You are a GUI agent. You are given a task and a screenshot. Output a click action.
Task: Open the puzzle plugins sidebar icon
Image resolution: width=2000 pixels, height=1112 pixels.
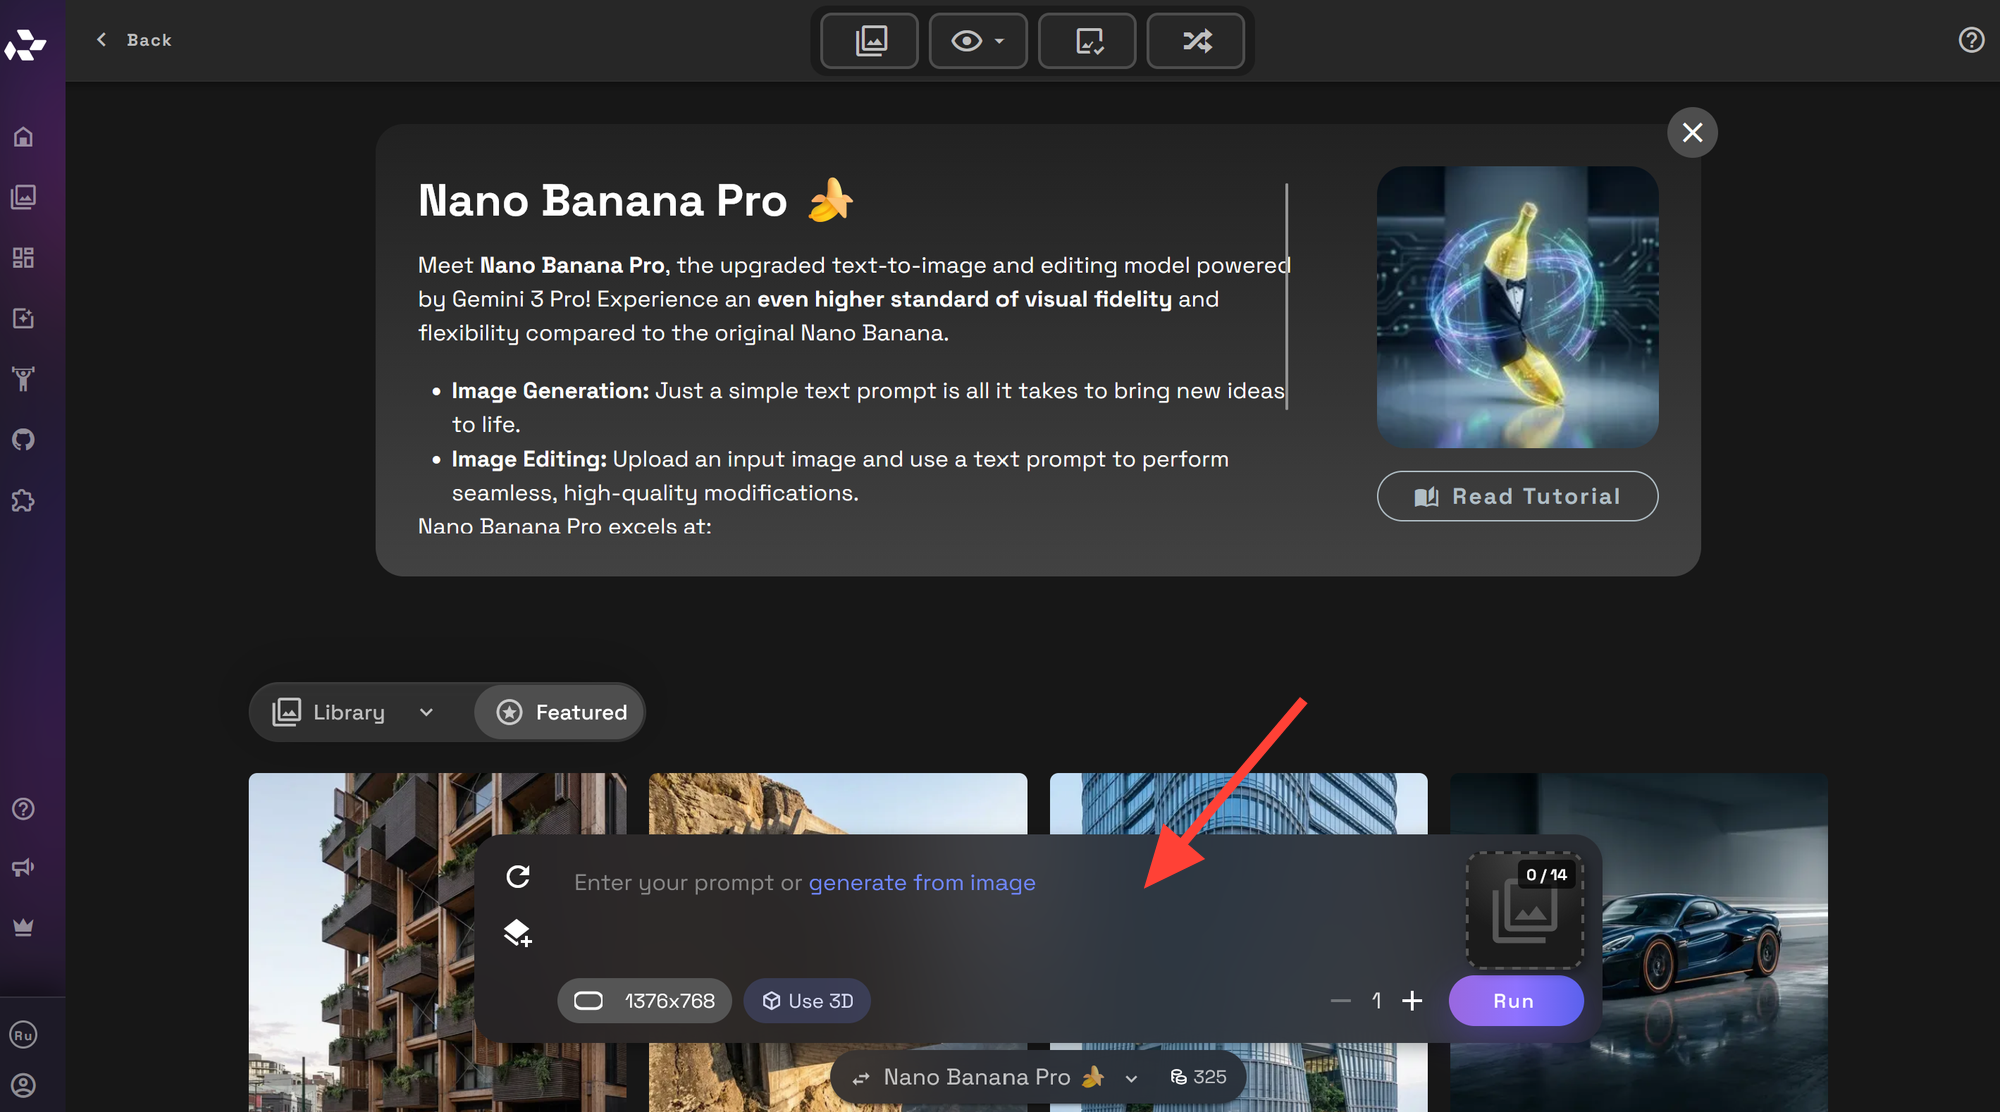coord(23,501)
